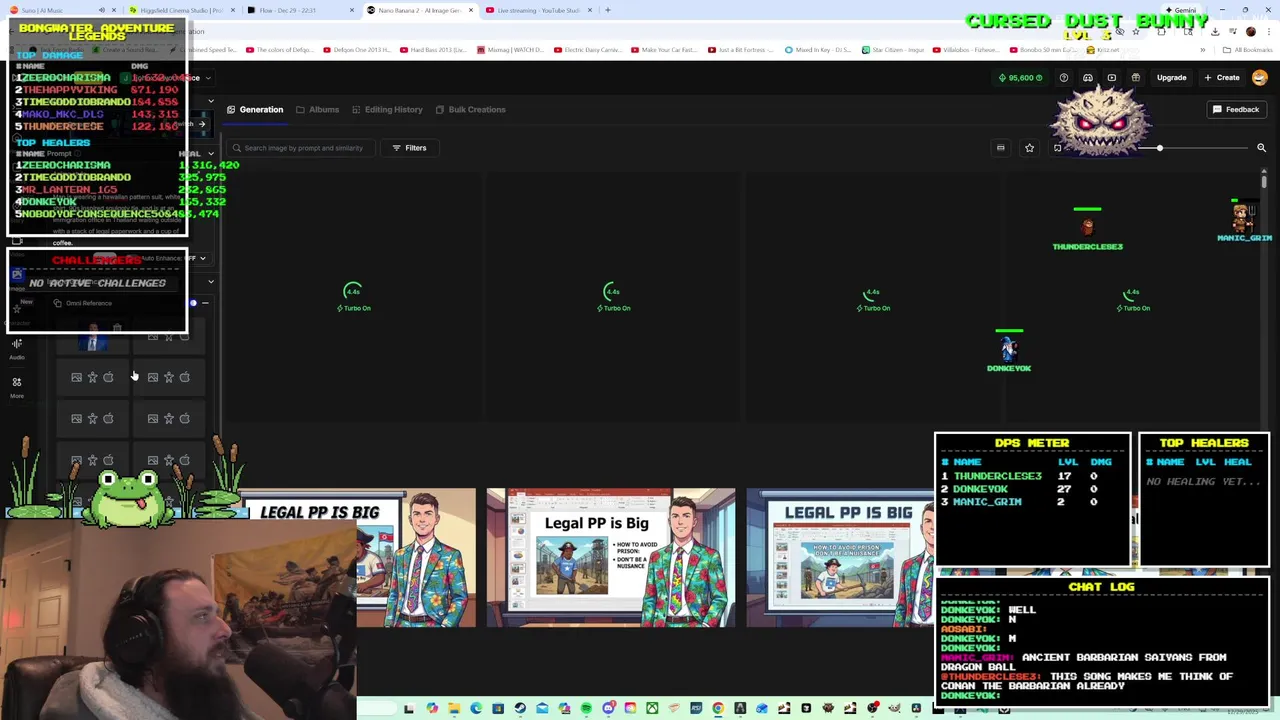
Task: Open Chrome from the taskbar
Action: tap(718, 709)
